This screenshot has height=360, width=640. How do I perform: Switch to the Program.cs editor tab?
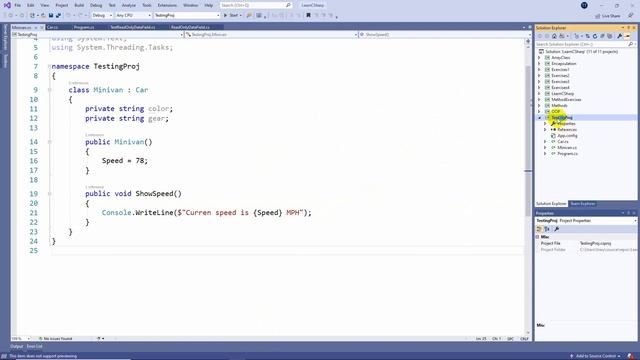pos(84,27)
